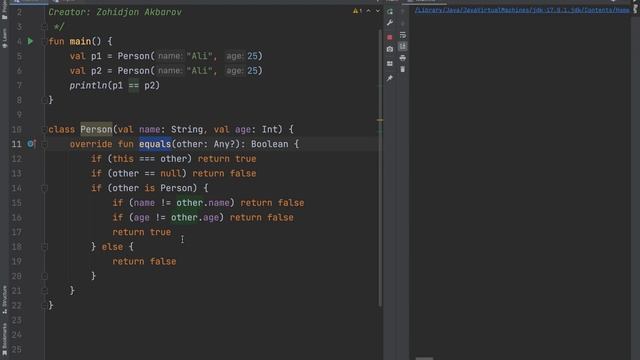Dump threads with camera icon

tap(390, 49)
